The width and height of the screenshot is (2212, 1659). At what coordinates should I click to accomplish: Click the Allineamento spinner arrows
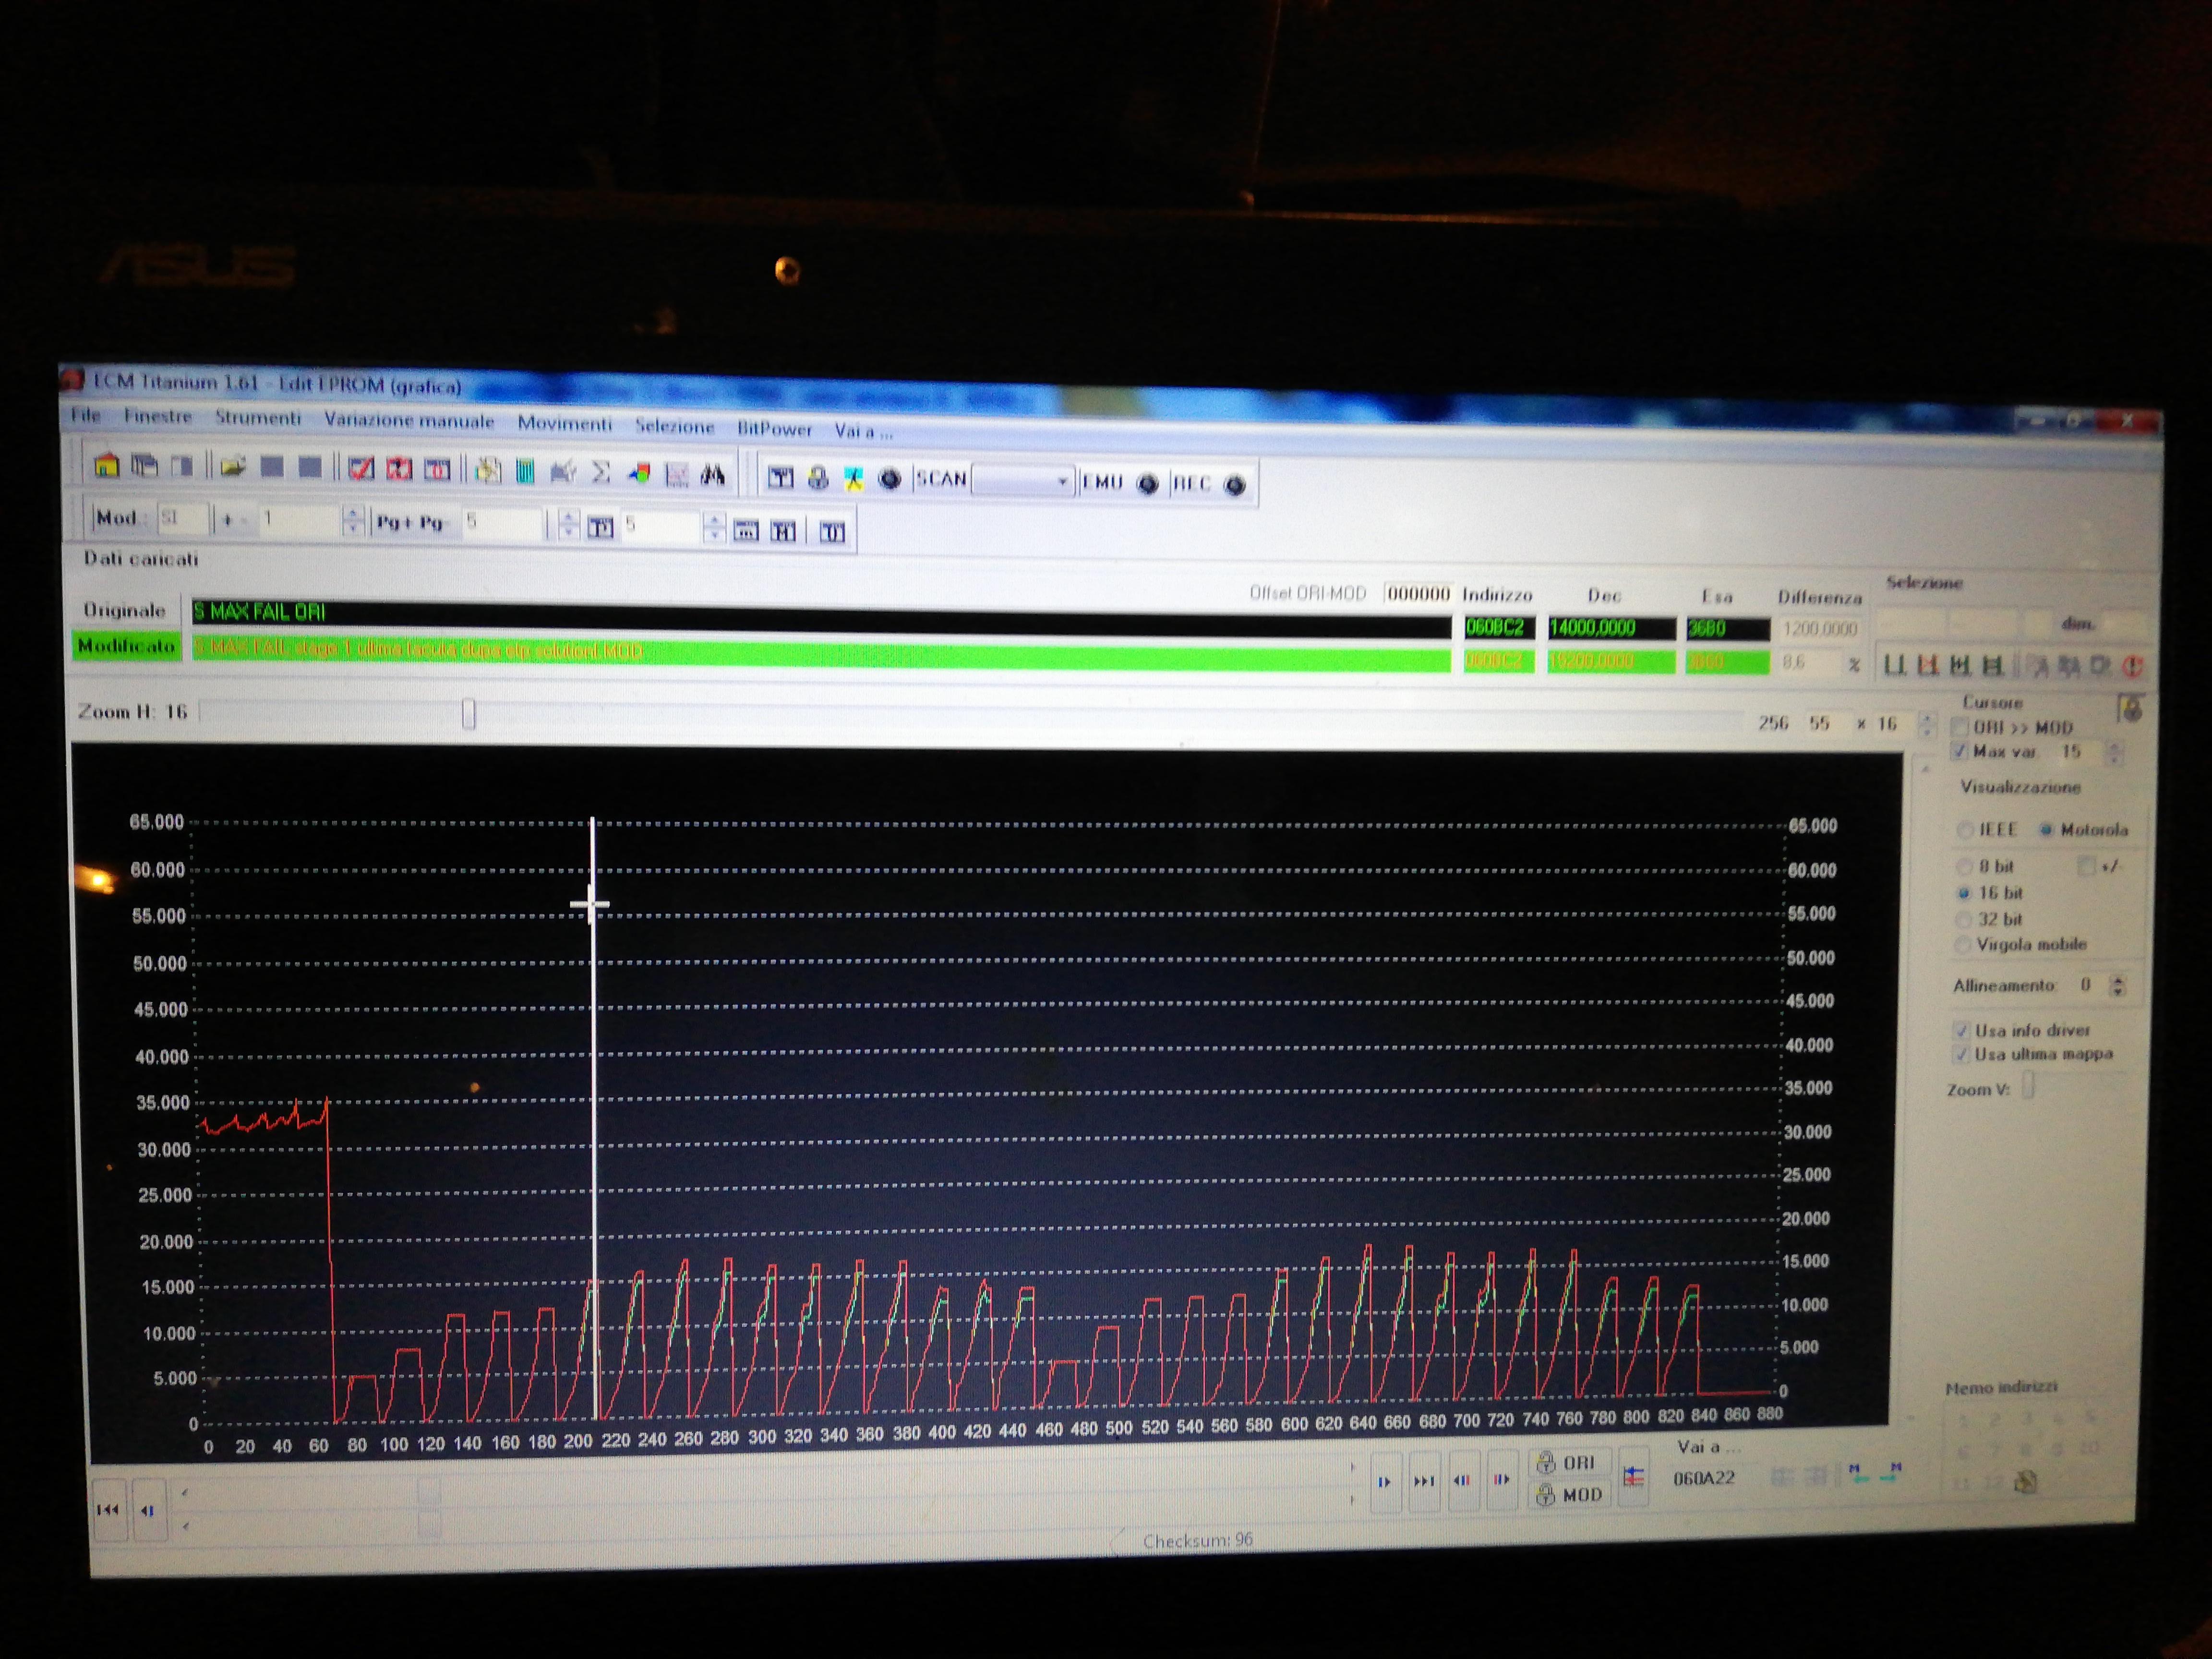click(x=2117, y=985)
